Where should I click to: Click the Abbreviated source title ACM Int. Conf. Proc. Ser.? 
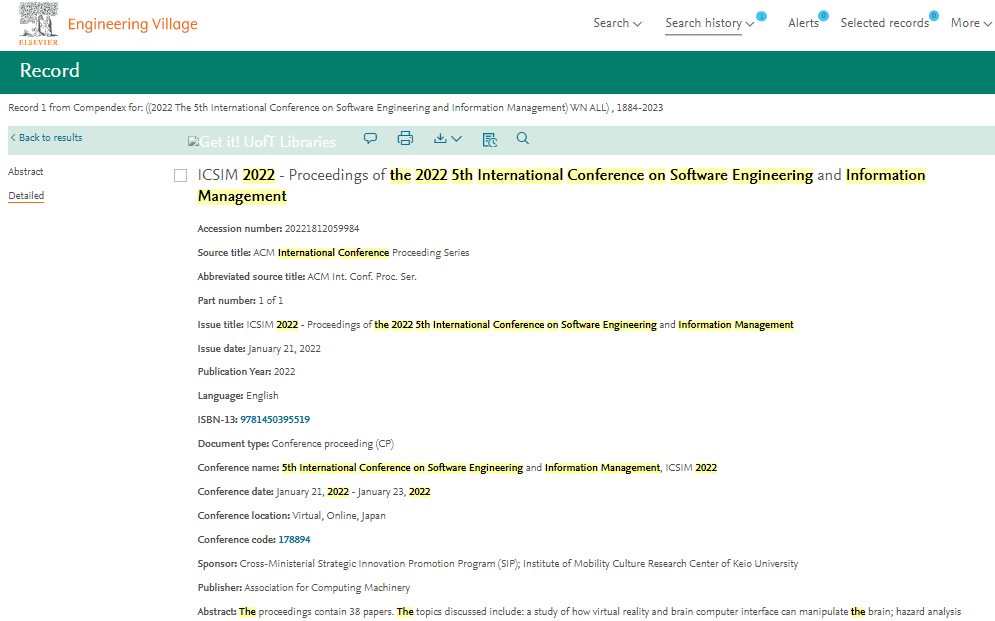click(x=307, y=277)
